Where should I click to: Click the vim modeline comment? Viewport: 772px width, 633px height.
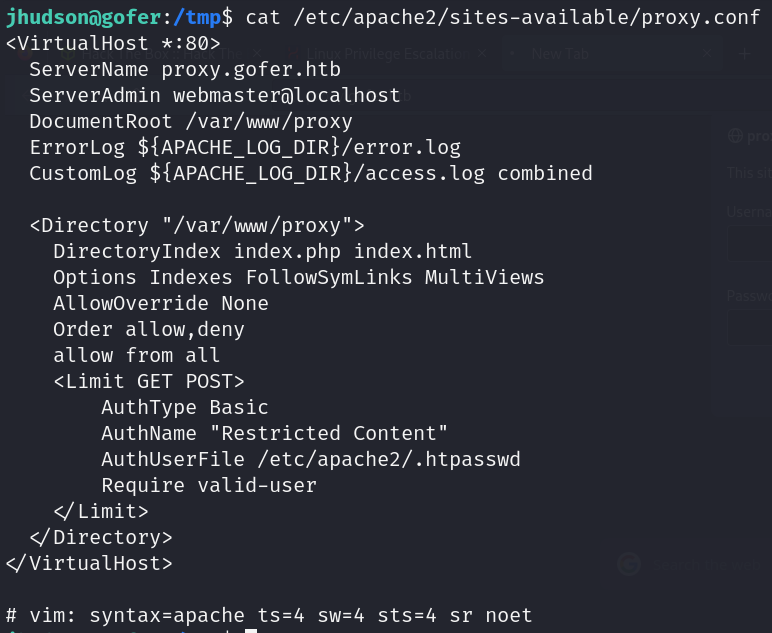click(x=269, y=615)
